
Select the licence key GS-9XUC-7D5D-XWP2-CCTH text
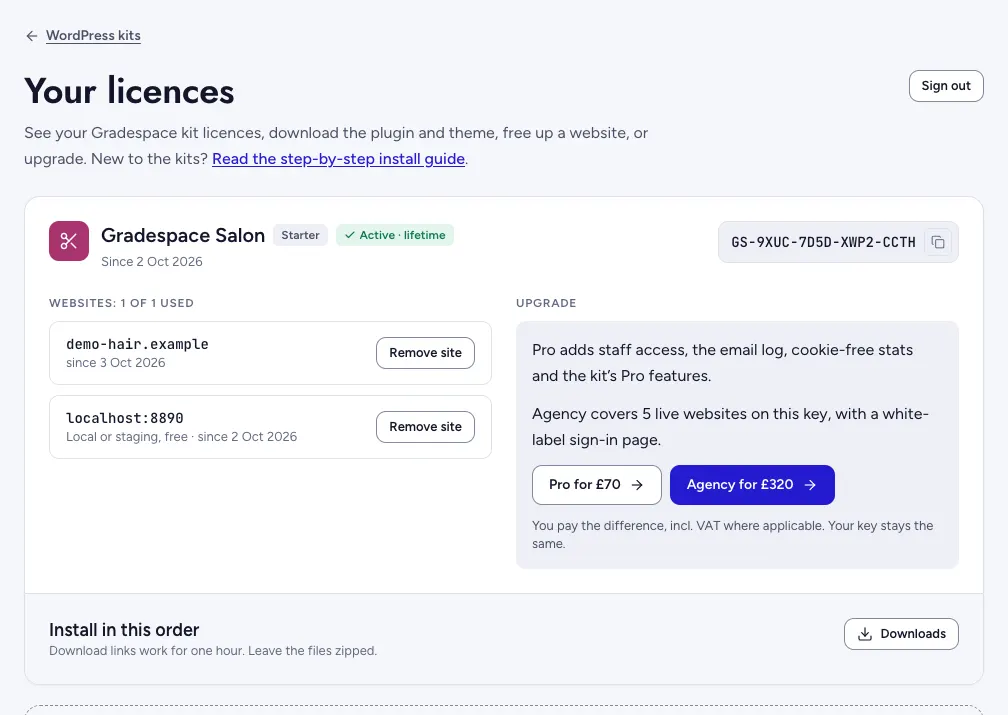pyautogui.click(x=823, y=242)
